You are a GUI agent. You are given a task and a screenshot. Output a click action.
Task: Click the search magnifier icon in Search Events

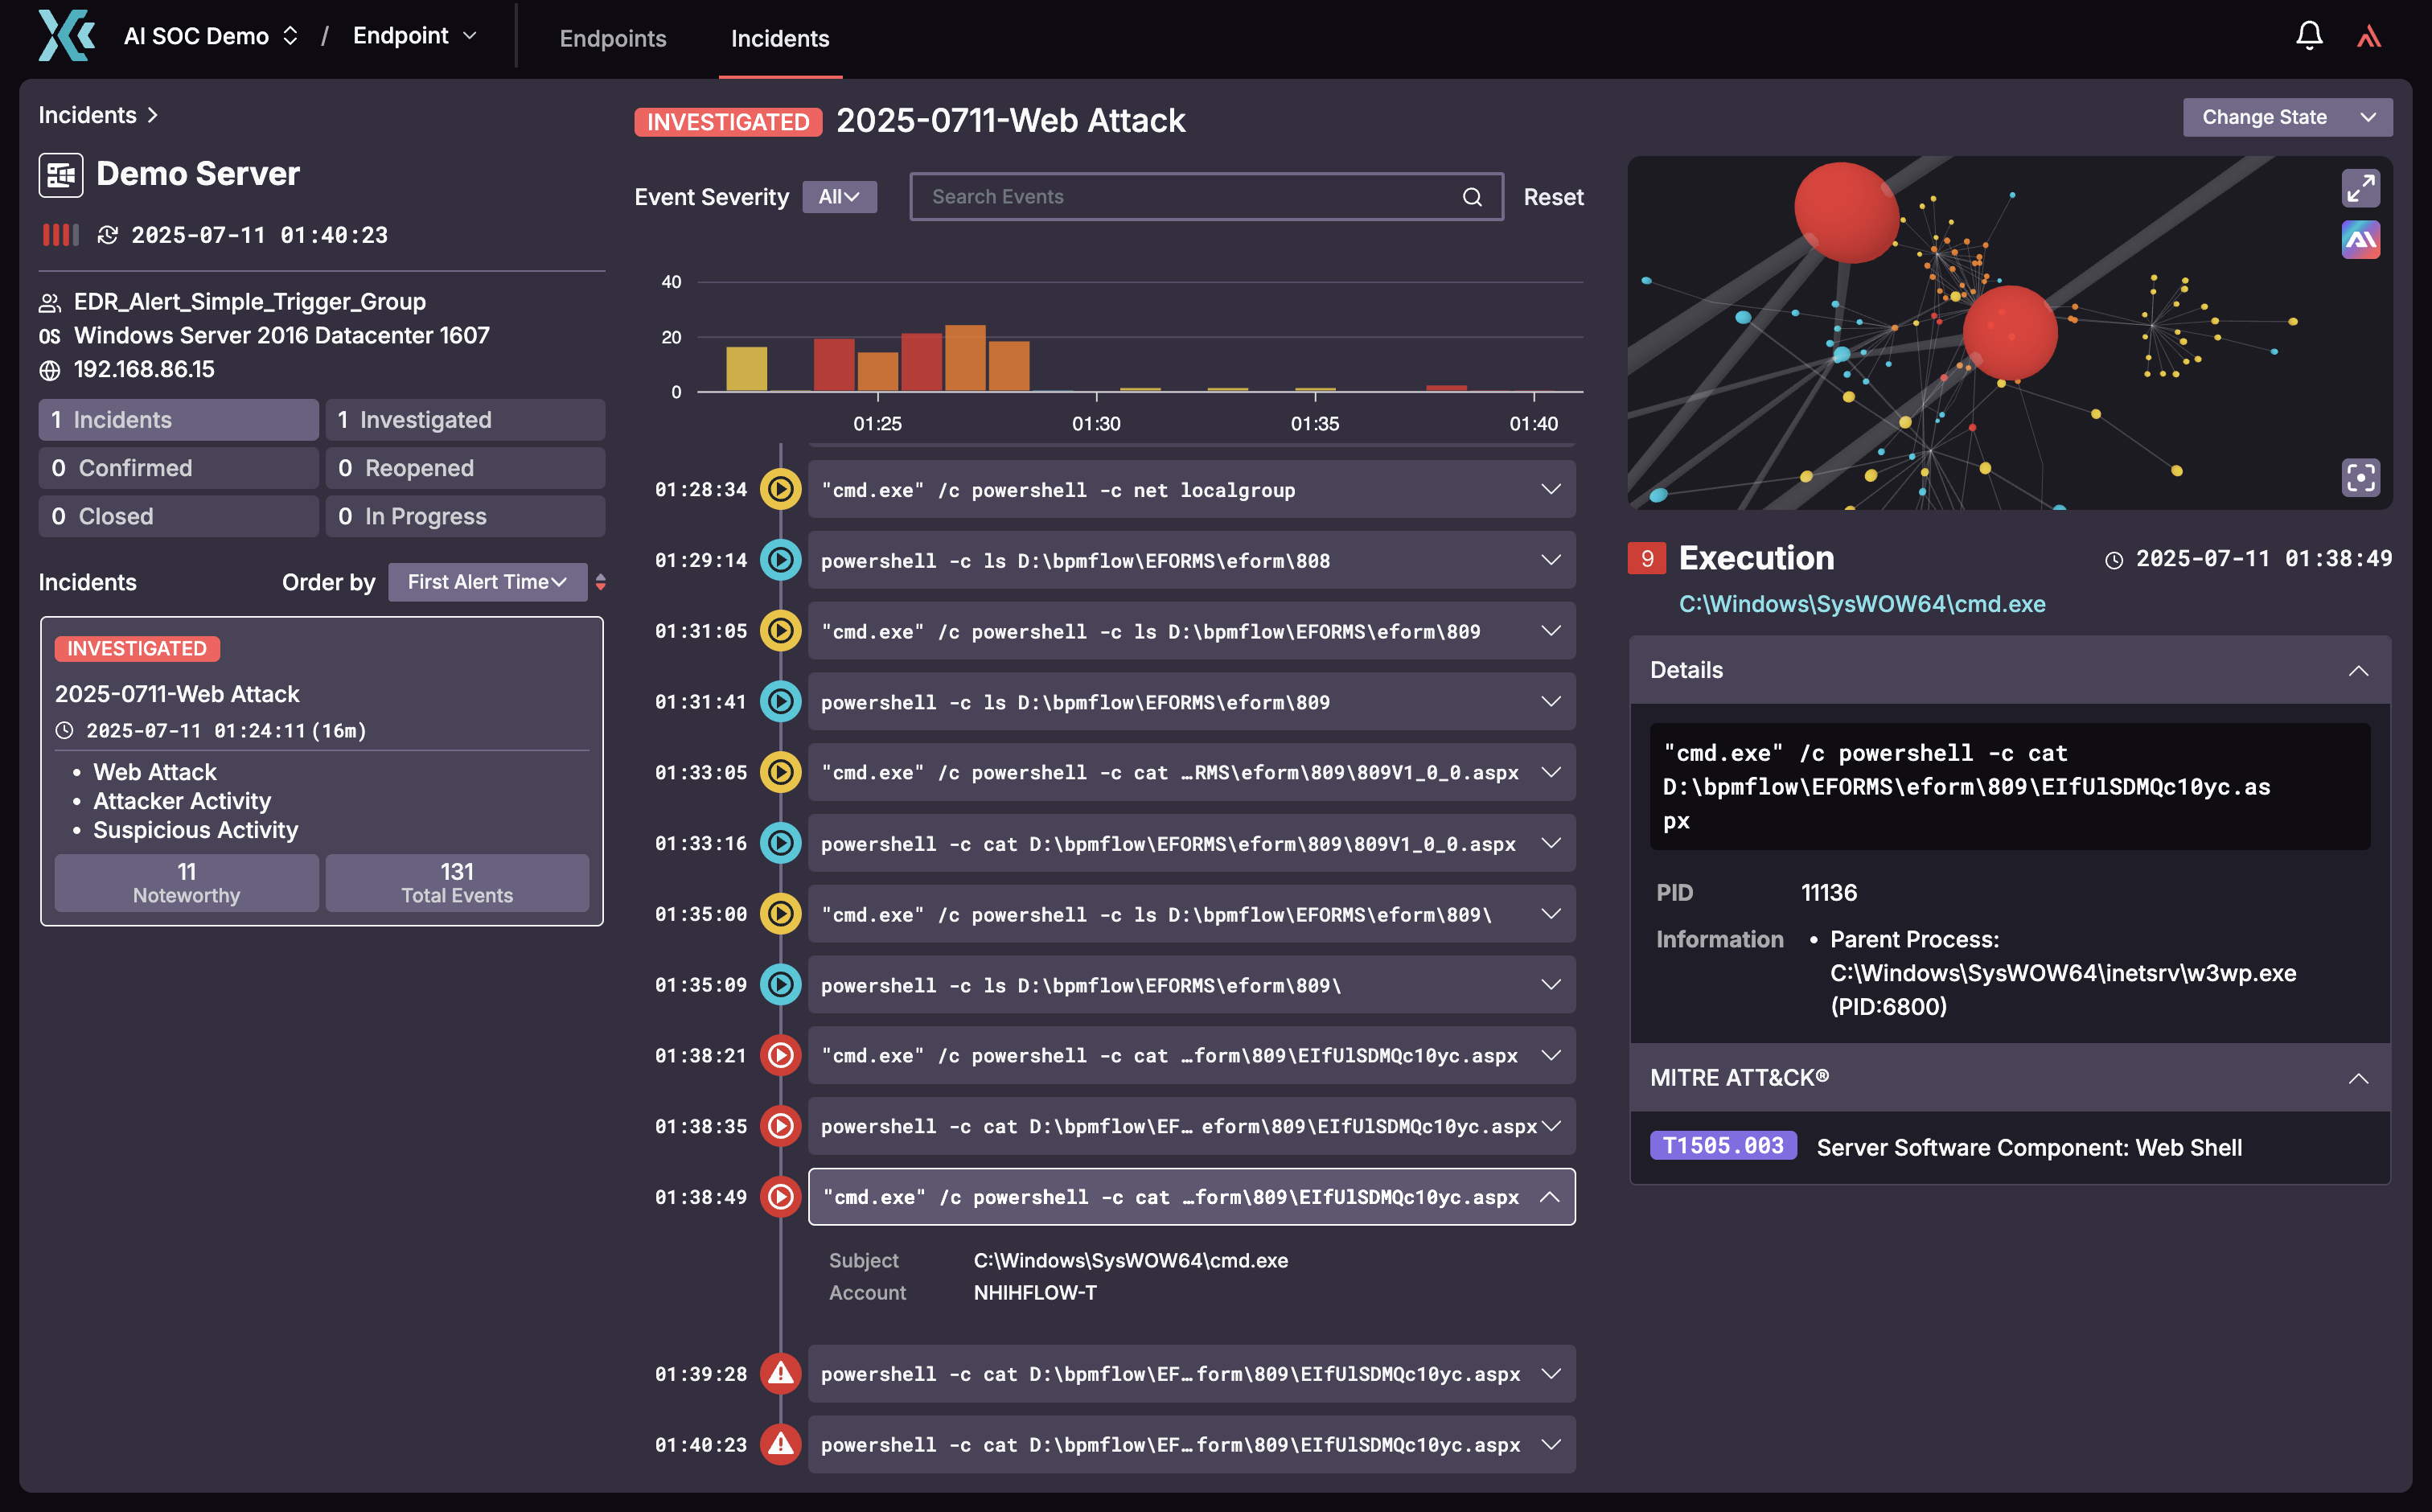point(1472,197)
